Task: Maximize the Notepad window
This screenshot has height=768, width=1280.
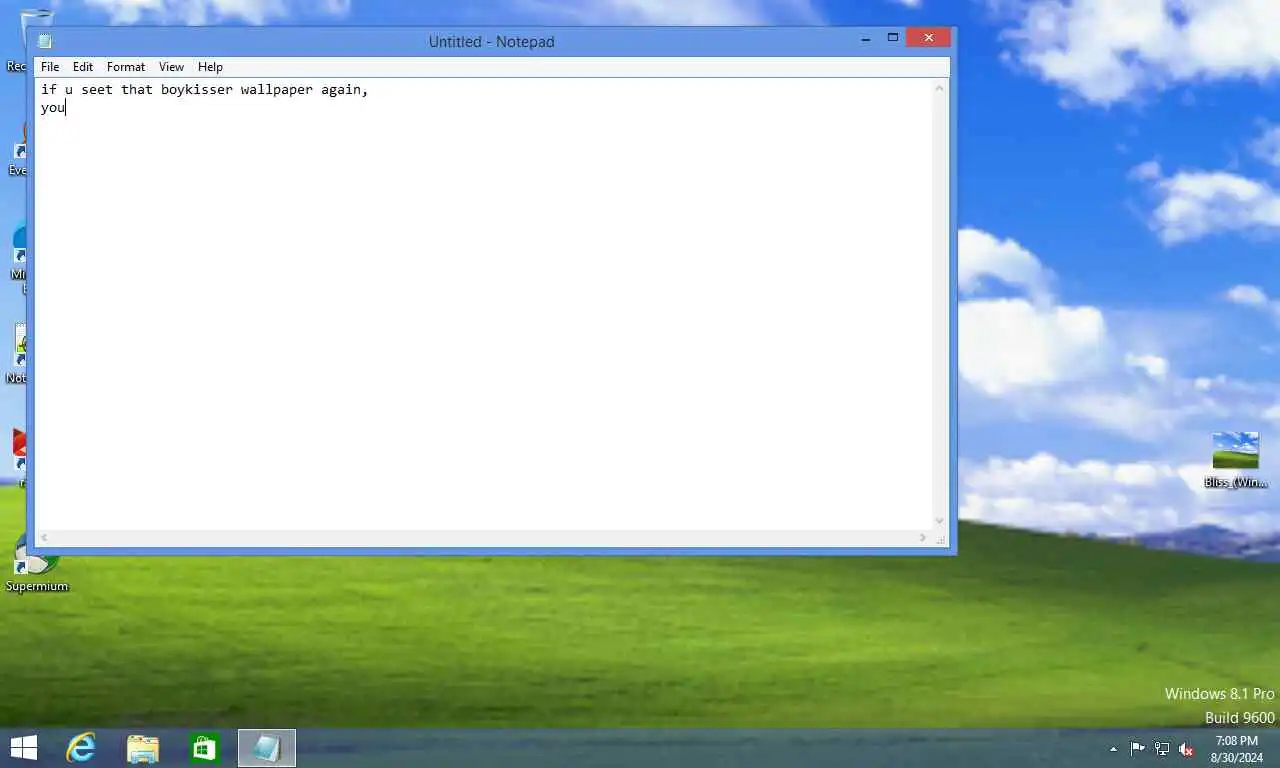Action: point(893,38)
